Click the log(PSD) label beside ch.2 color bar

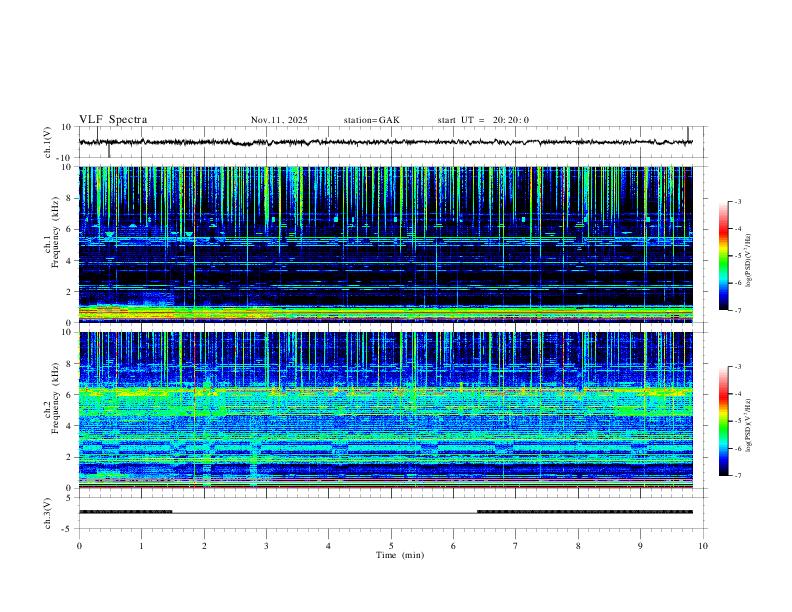[748, 425]
